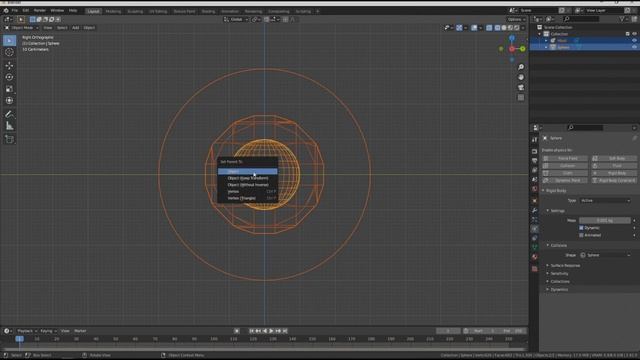Switch perspective/orthographic with the grid icon

(x=521, y=98)
